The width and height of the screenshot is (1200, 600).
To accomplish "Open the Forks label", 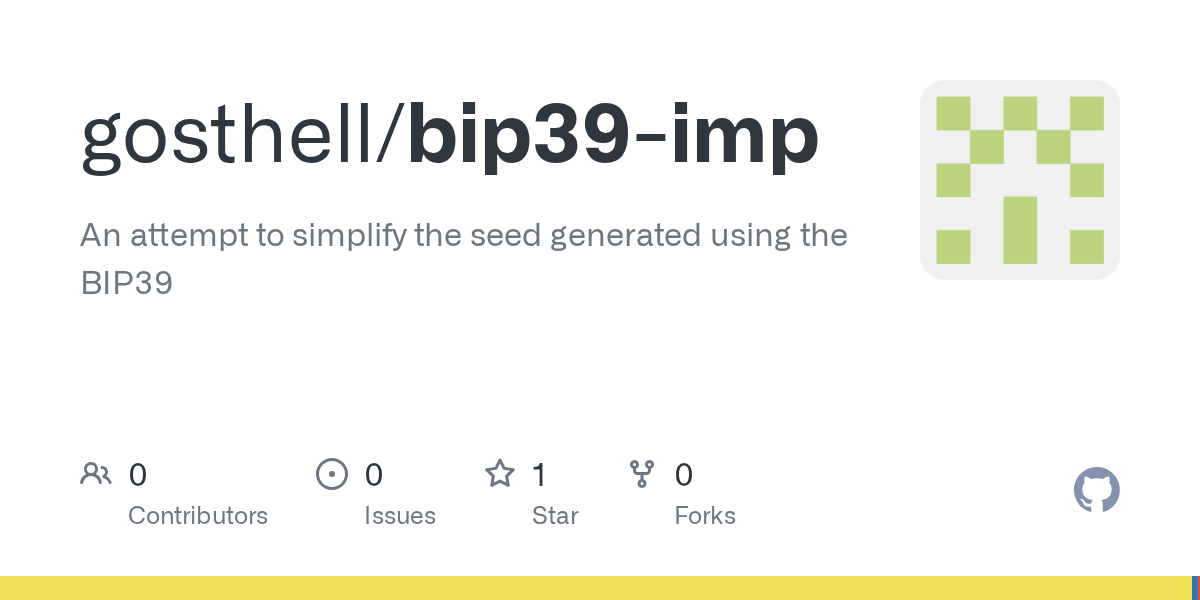I will (x=705, y=516).
